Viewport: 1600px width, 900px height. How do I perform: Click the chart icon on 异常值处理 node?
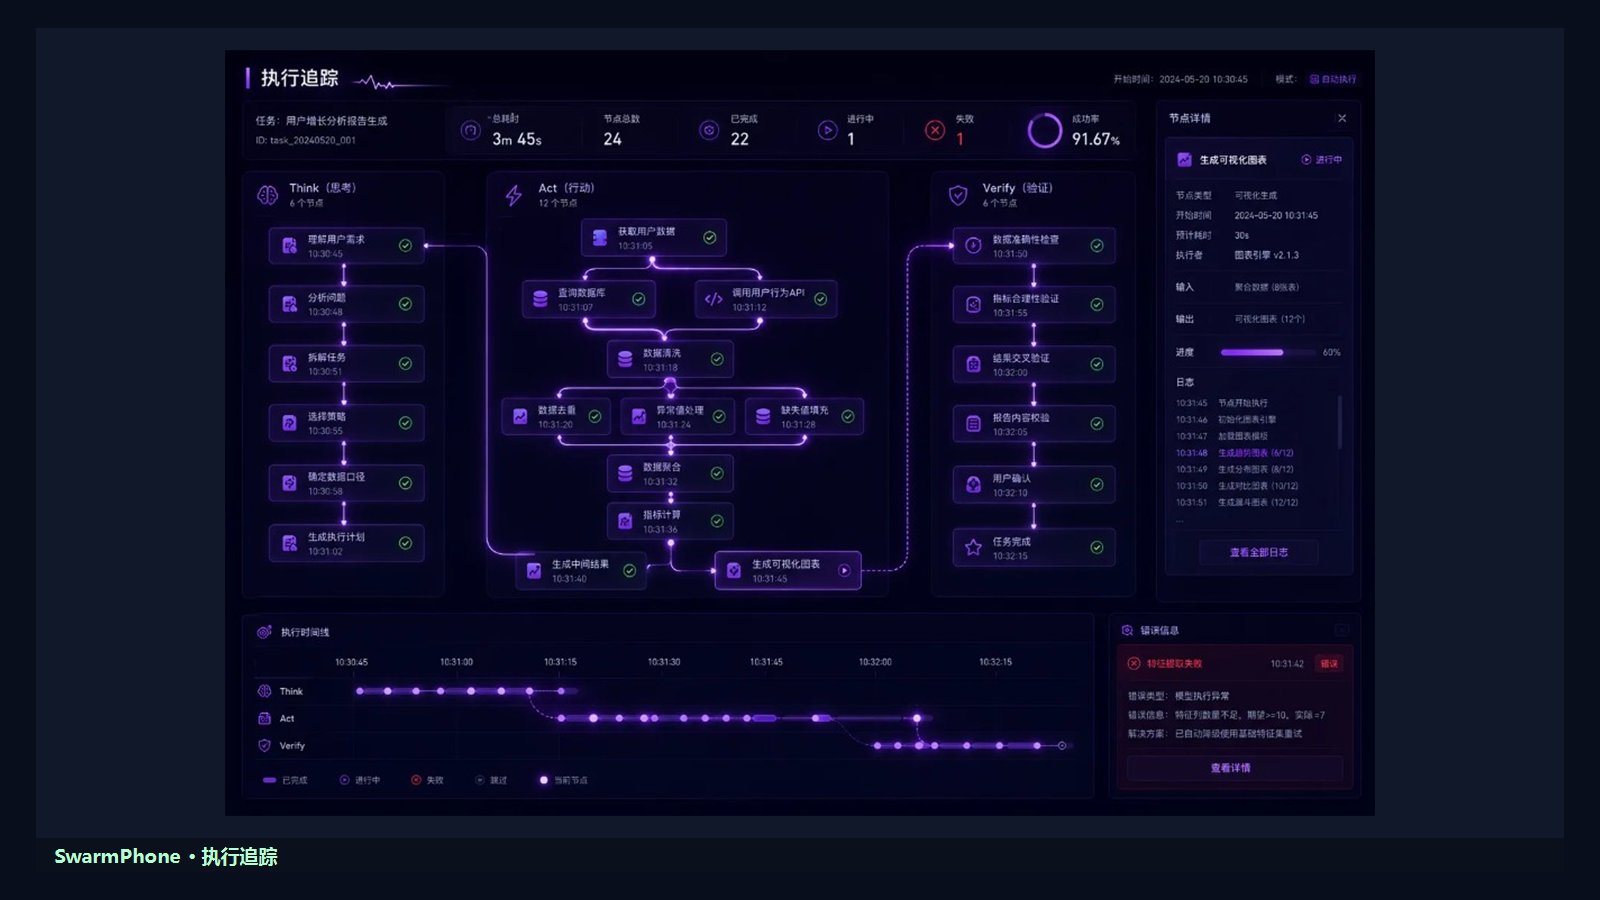(638, 417)
